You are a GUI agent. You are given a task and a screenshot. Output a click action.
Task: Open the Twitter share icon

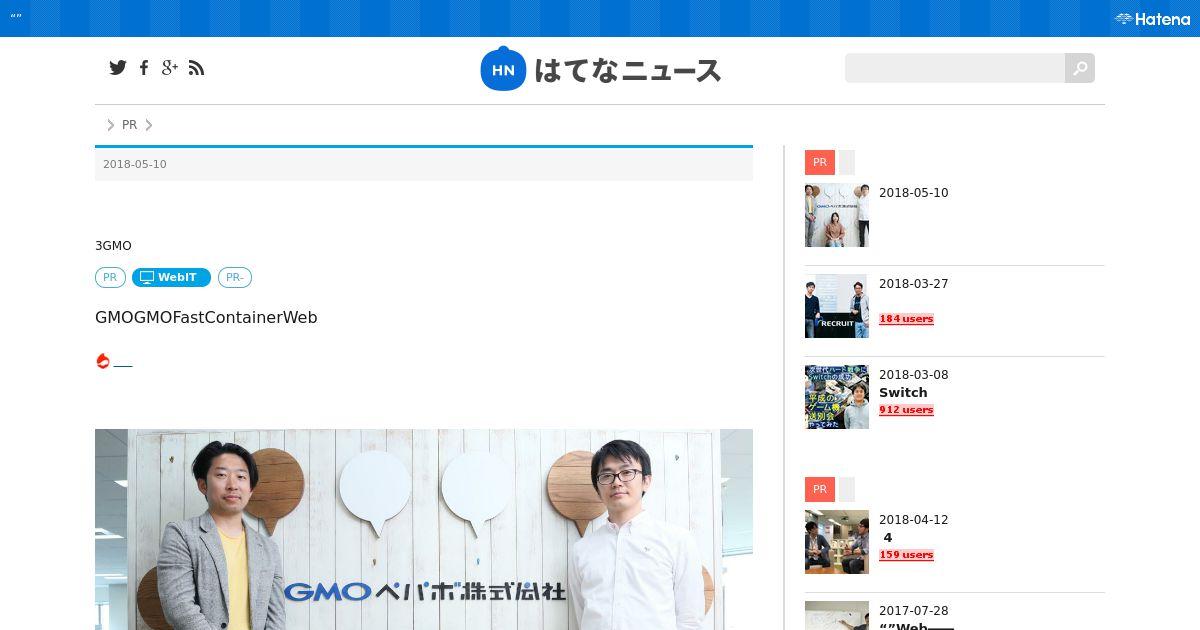point(118,68)
